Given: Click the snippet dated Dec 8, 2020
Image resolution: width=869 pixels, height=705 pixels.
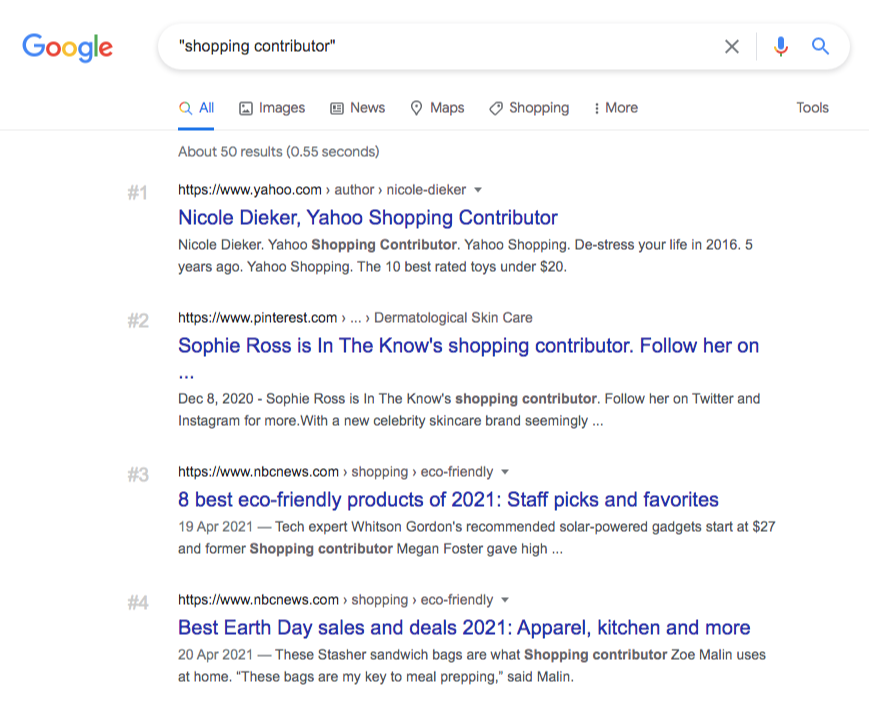Looking at the screenshot, I should pyautogui.click(x=469, y=410).
